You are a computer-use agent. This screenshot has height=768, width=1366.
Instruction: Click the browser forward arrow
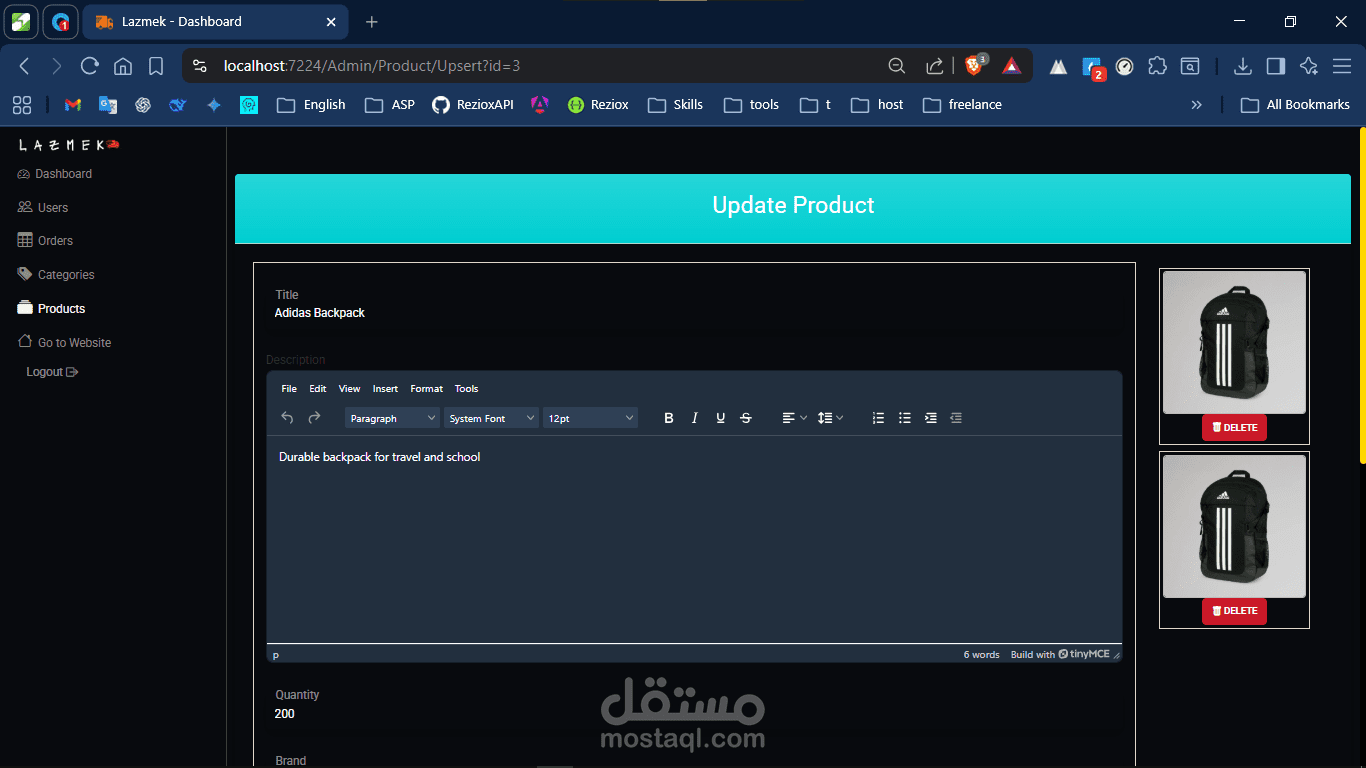tap(57, 66)
